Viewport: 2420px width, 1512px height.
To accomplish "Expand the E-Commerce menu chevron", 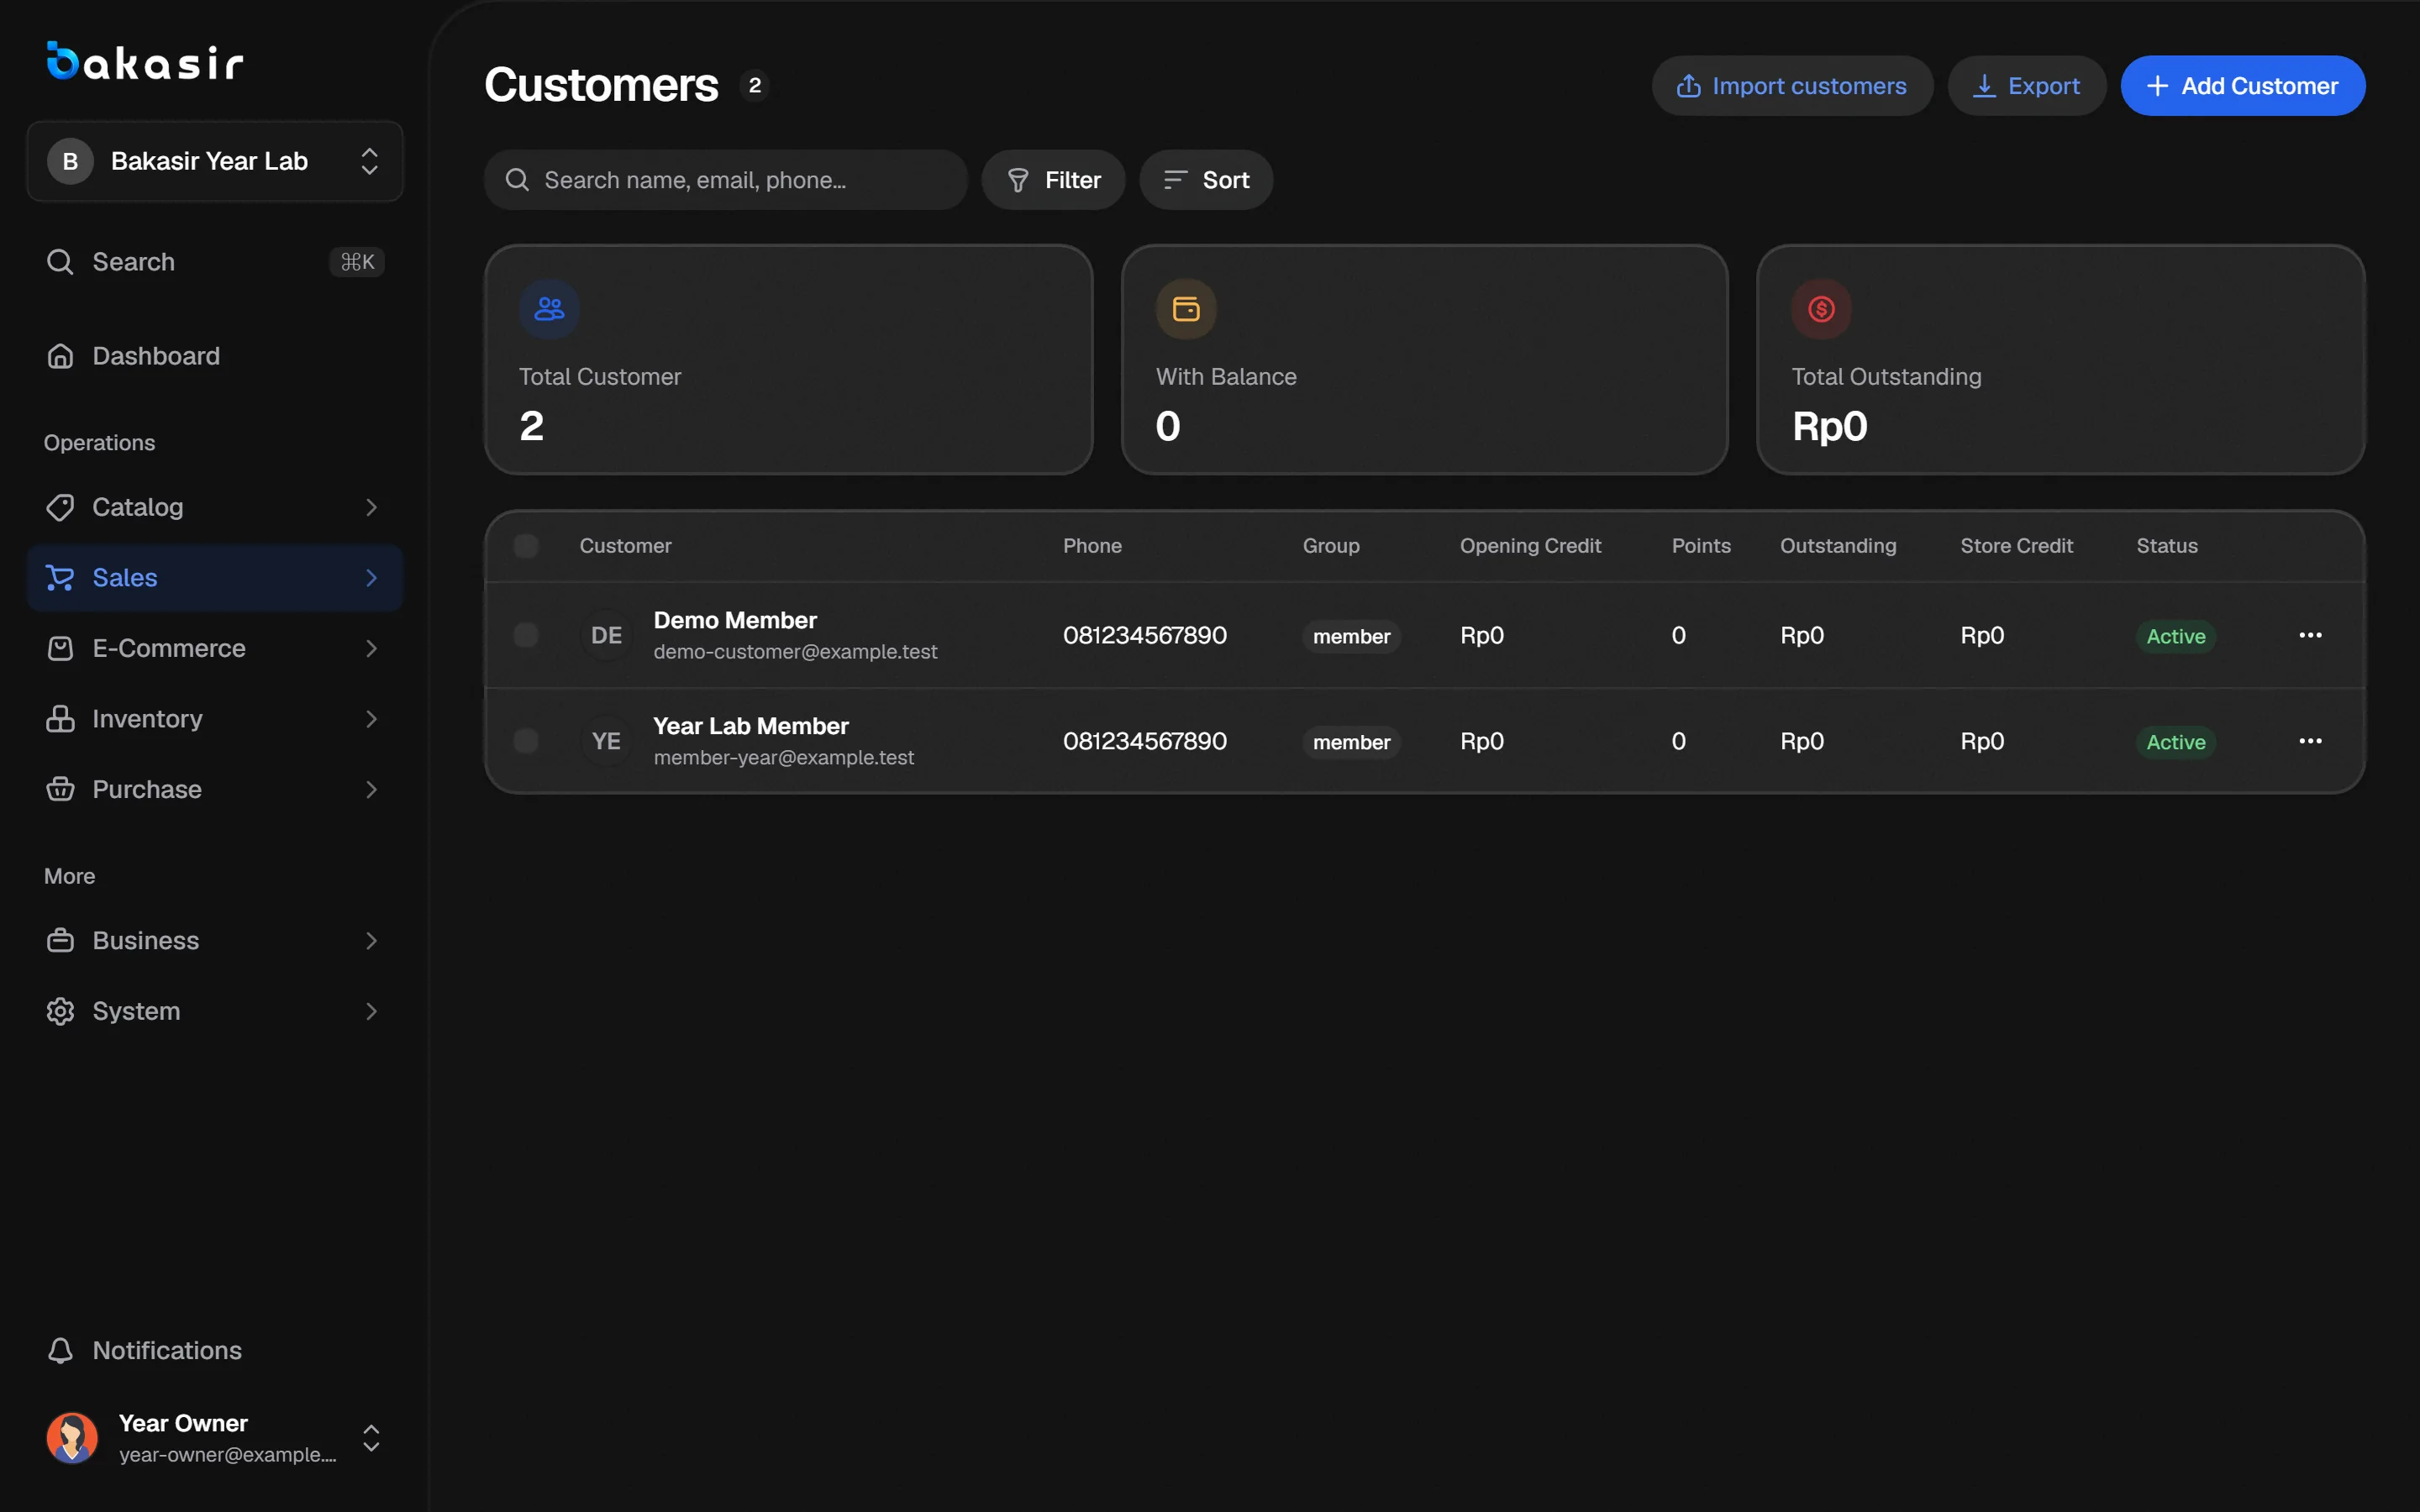I will point(371,648).
